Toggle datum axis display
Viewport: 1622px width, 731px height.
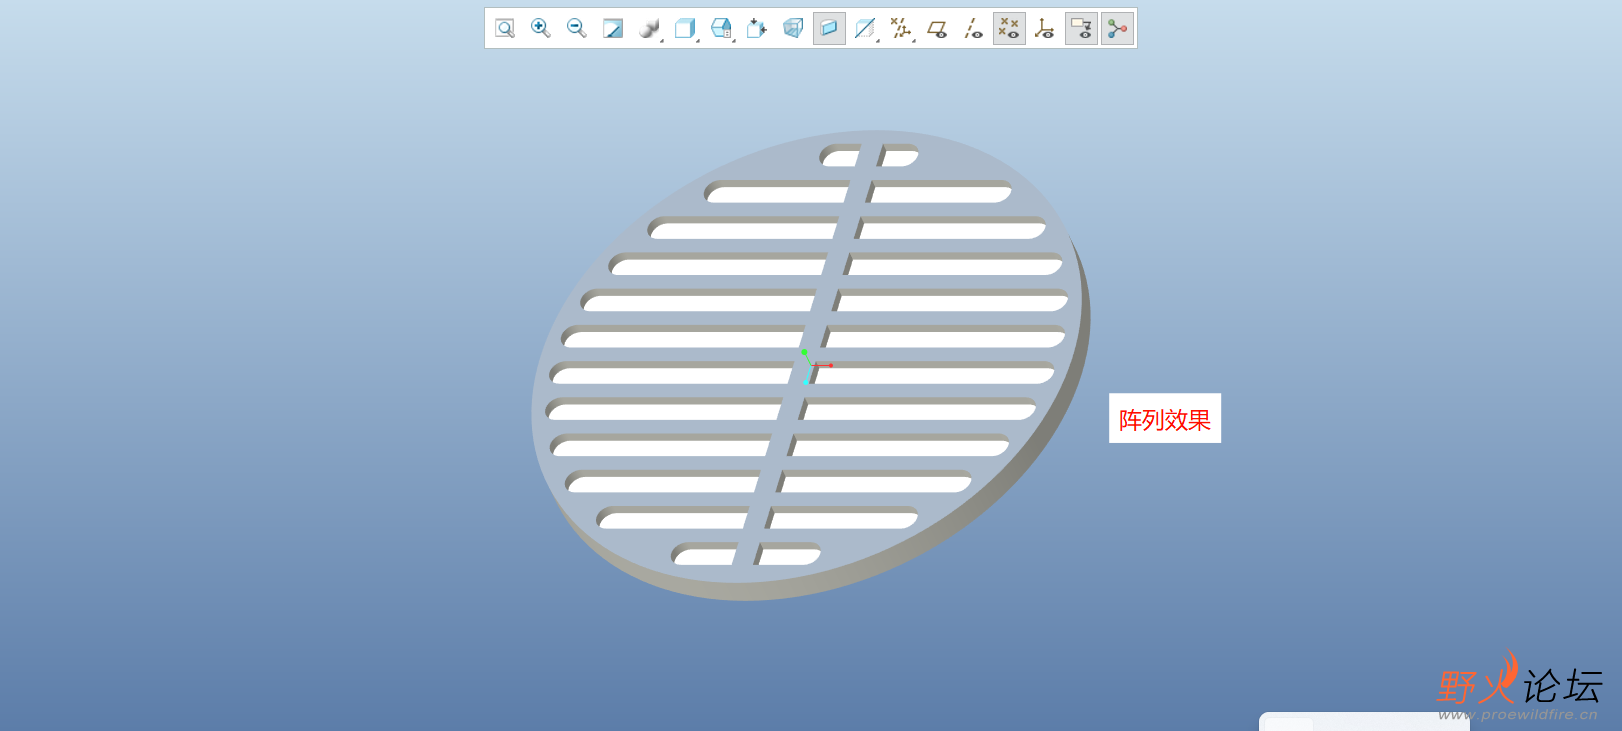click(973, 28)
